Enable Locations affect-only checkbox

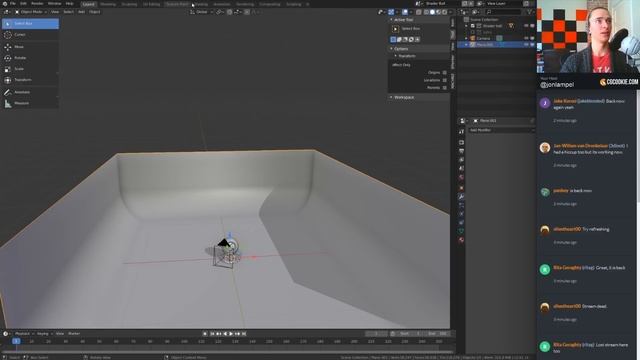[x=444, y=80]
